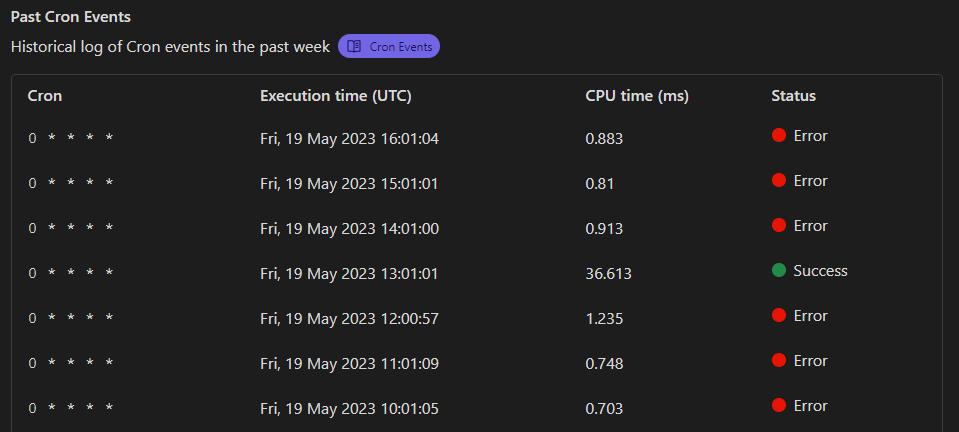This screenshot has width=959, height=432.
Task: Click execution time Fri, 19 May 2023 12:00:57
Action: [x=349, y=318]
